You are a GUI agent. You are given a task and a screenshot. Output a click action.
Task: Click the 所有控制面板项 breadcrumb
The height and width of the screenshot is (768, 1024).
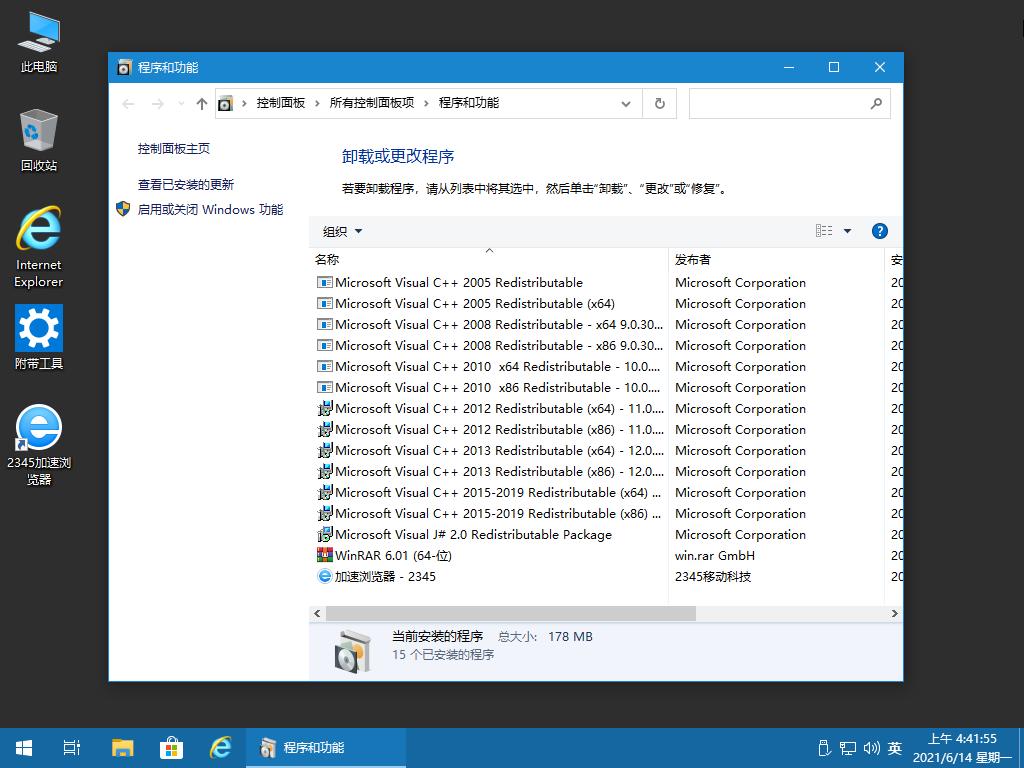point(372,103)
